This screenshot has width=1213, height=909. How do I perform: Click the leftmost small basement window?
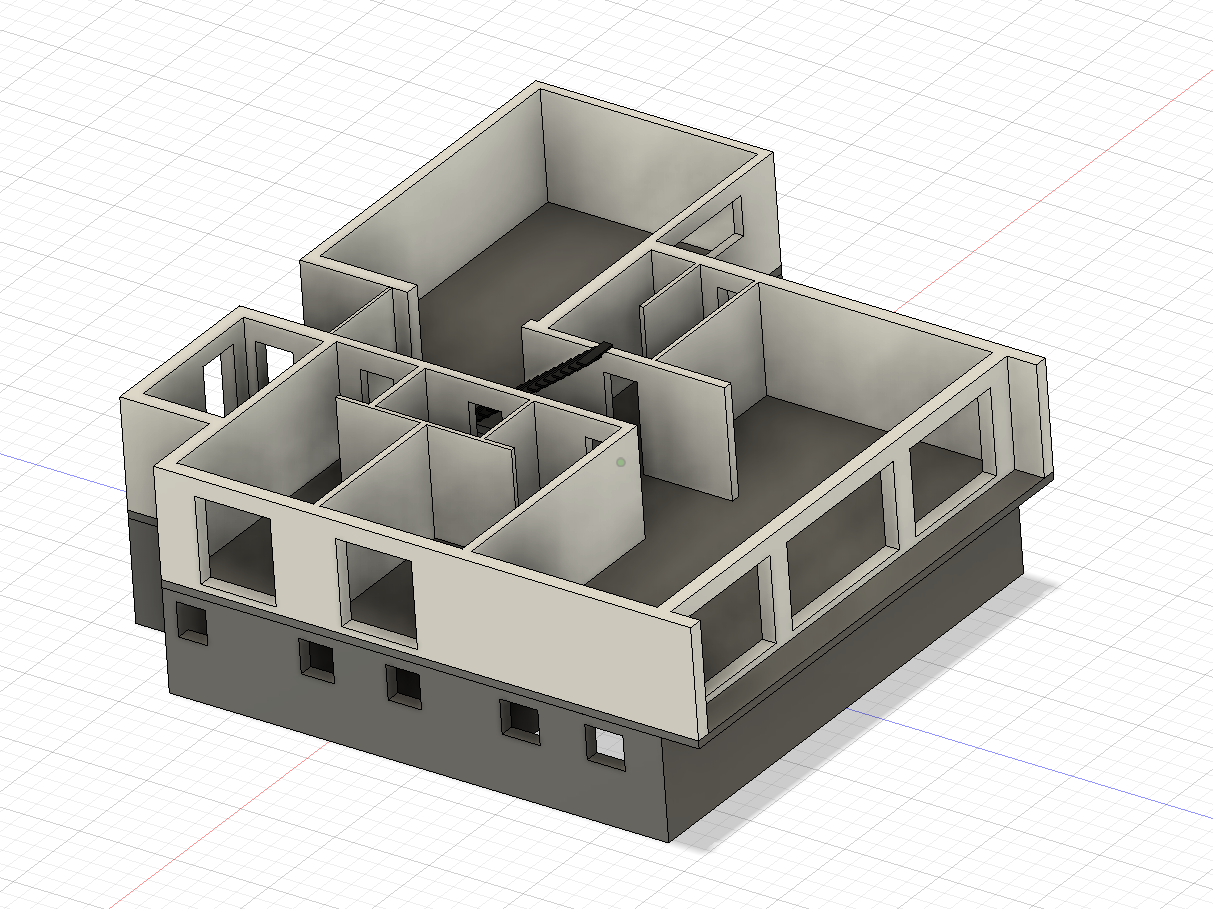(190, 621)
